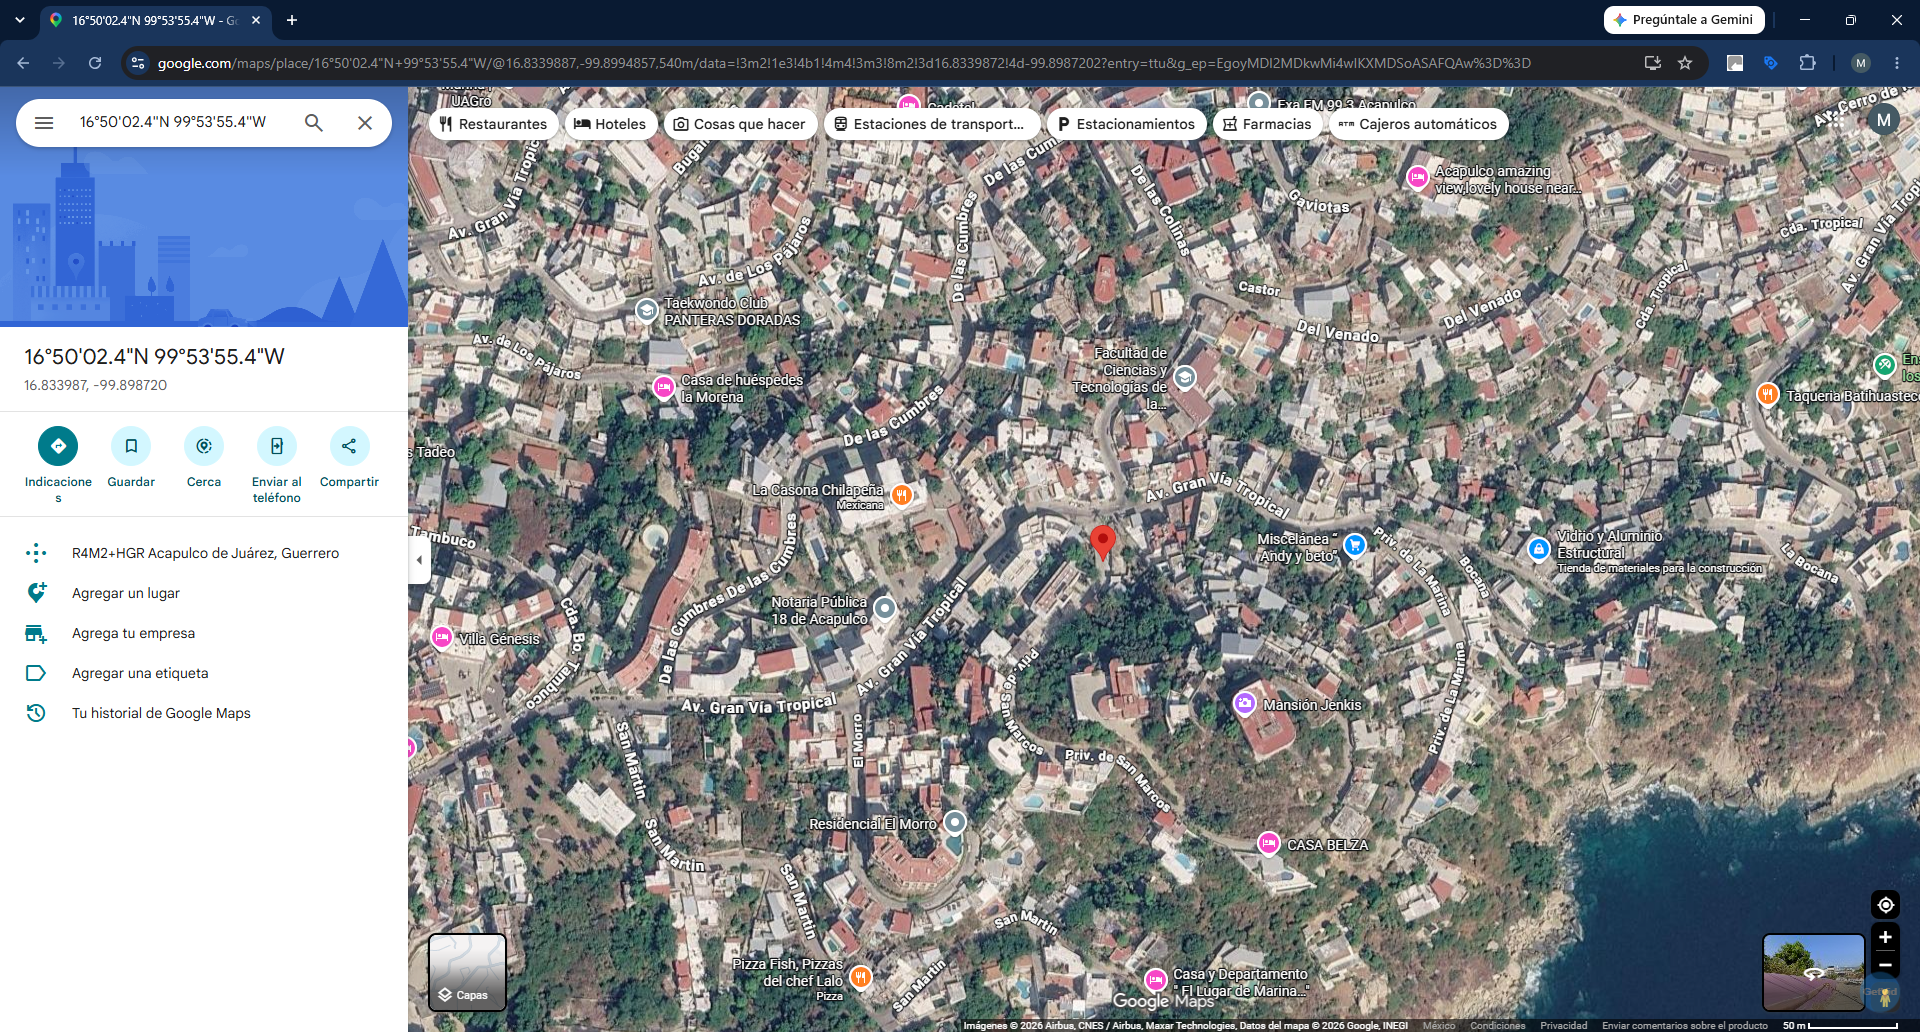Zoom in with the plus button

pyautogui.click(x=1885, y=937)
